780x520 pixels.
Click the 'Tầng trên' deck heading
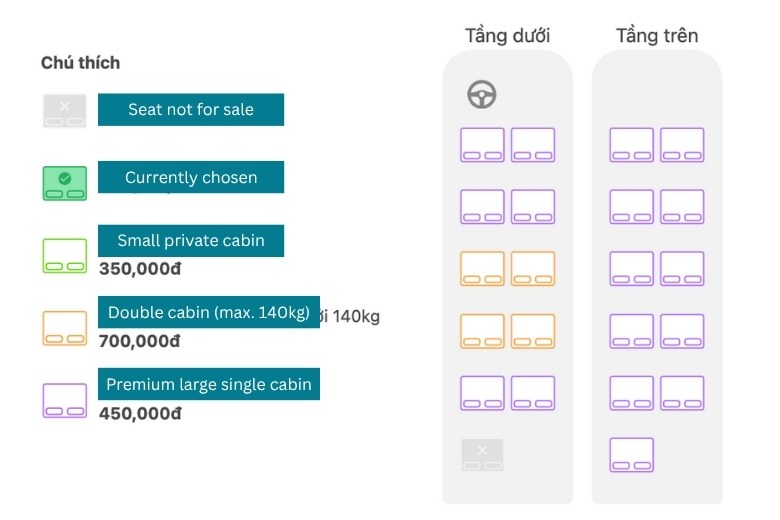point(657,36)
